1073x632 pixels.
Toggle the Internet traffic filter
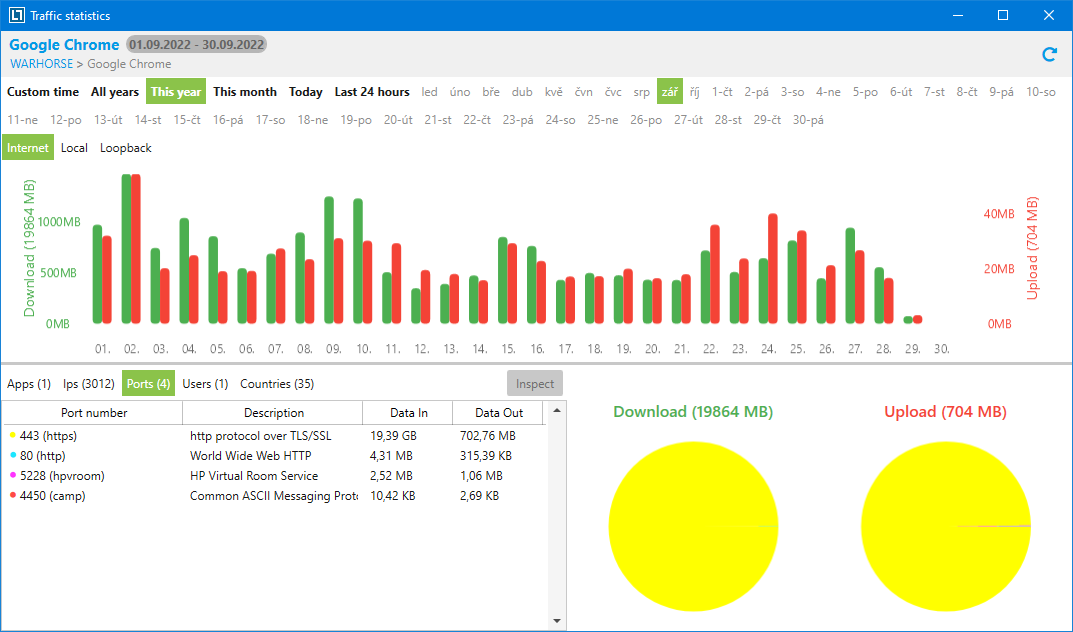click(28, 148)
